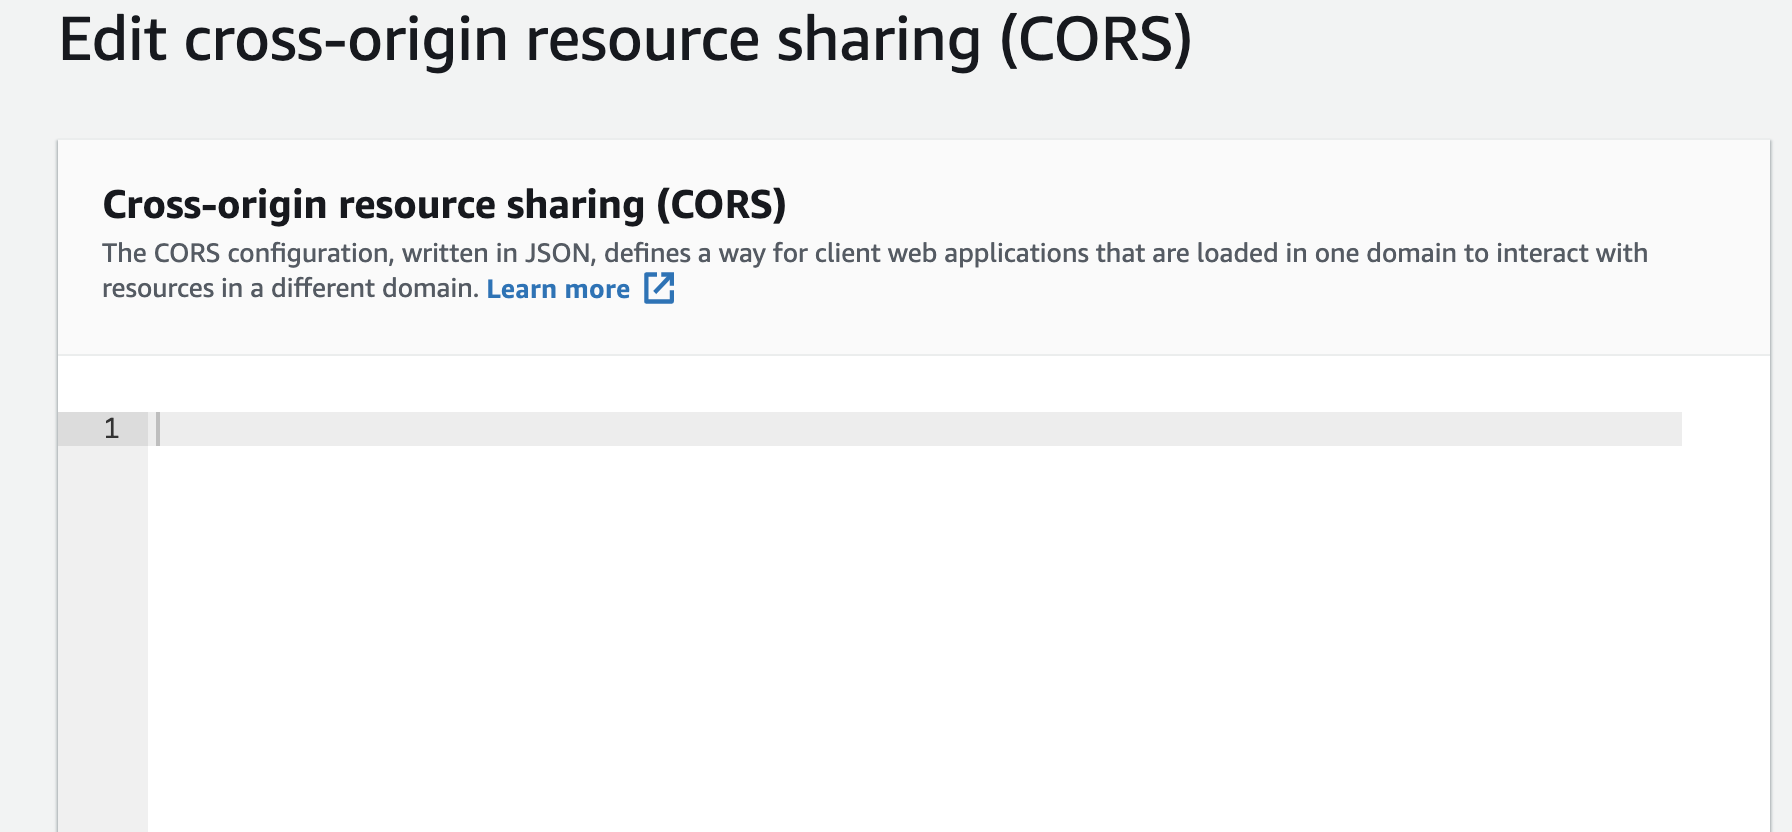The width and height of the screenshot is (1792, 832).
Task: Follow the Learn more link
Action: (558, 289)
